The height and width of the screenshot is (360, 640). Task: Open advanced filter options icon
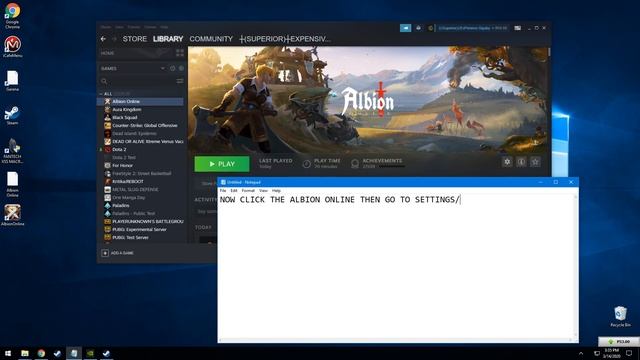(x=180, y=81)
